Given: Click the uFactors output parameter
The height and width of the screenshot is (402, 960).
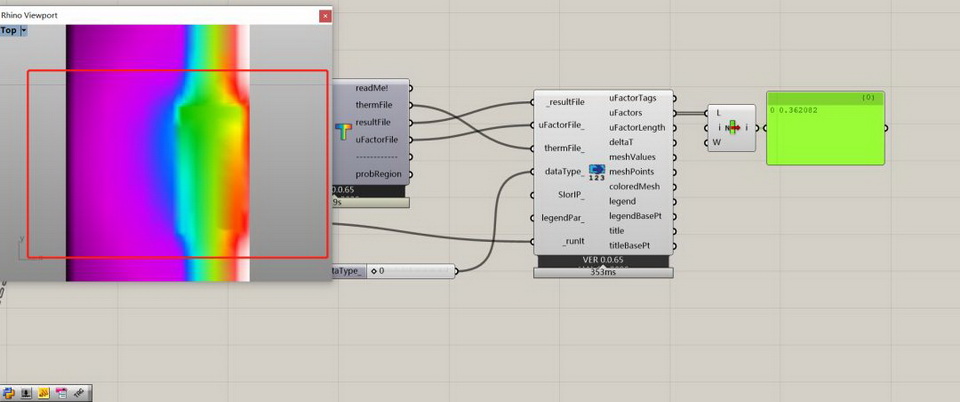Looking at the screenshot, I should (632, 113).
